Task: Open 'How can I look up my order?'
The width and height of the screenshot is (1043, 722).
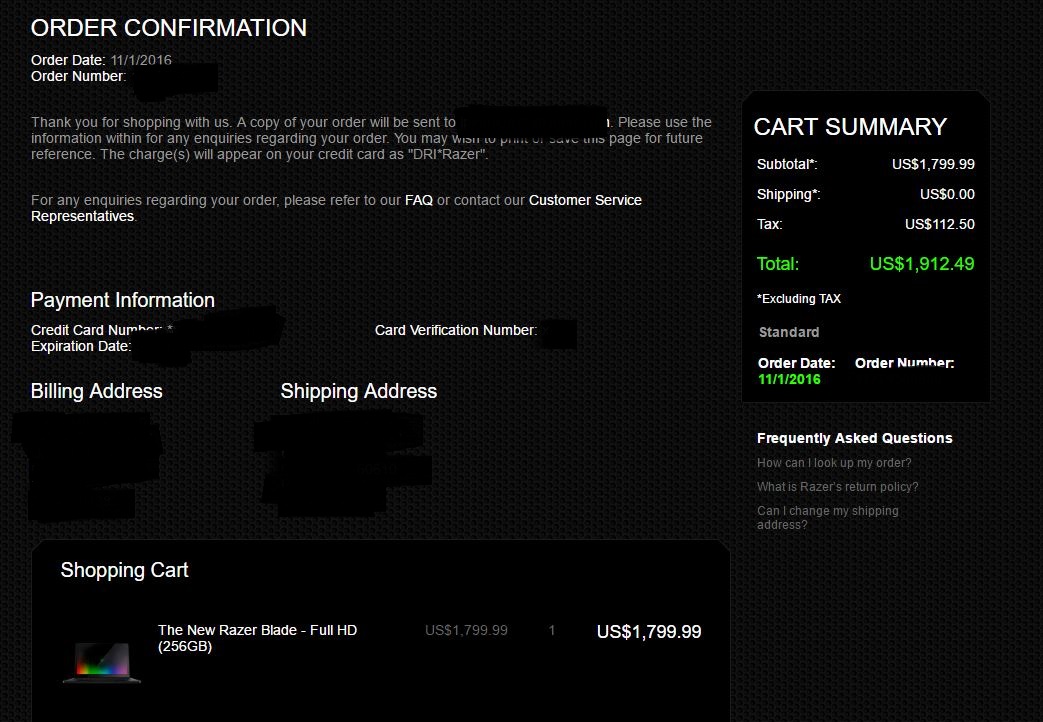Action: 833,462
